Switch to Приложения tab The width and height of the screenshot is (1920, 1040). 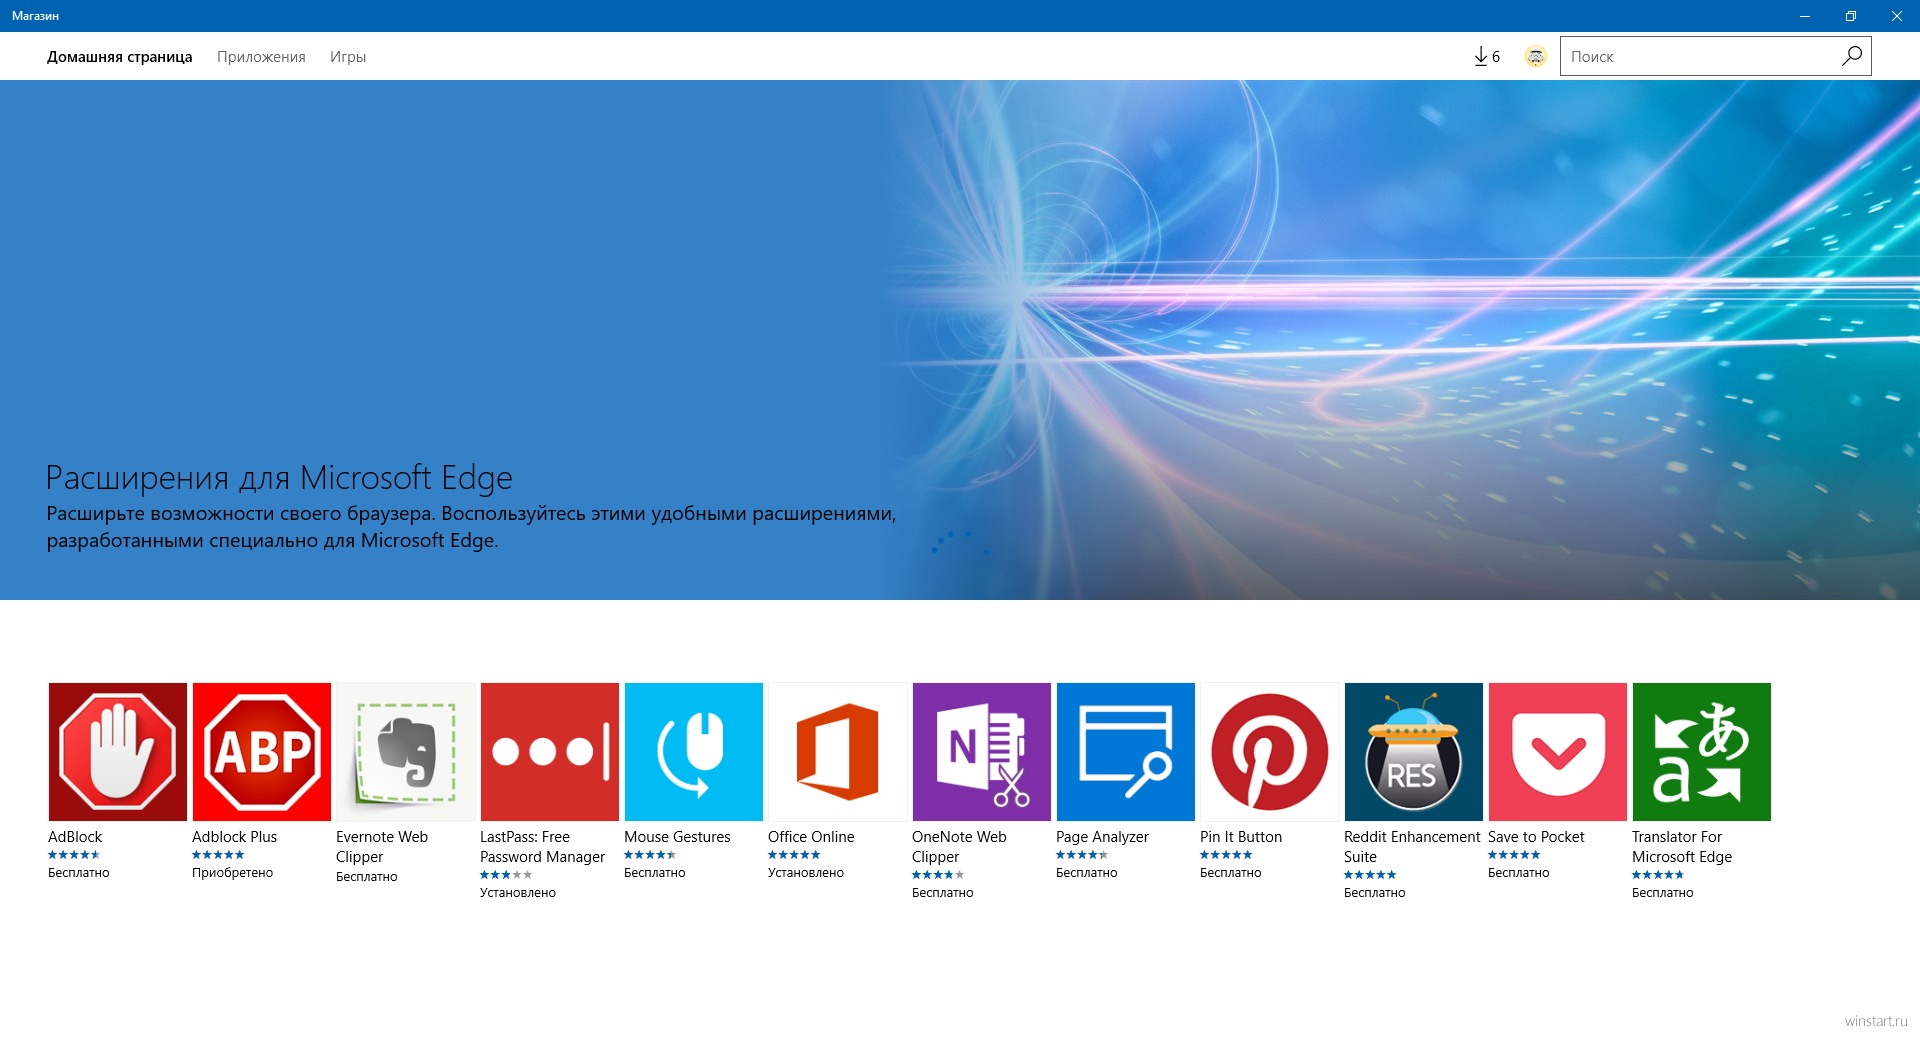tap(261, 57)
